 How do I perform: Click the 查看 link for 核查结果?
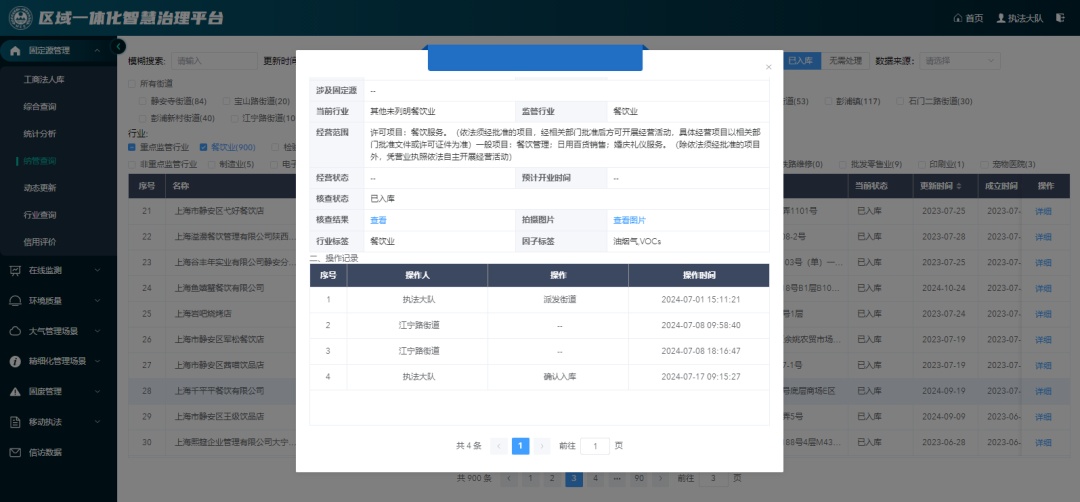click(378, 220)
